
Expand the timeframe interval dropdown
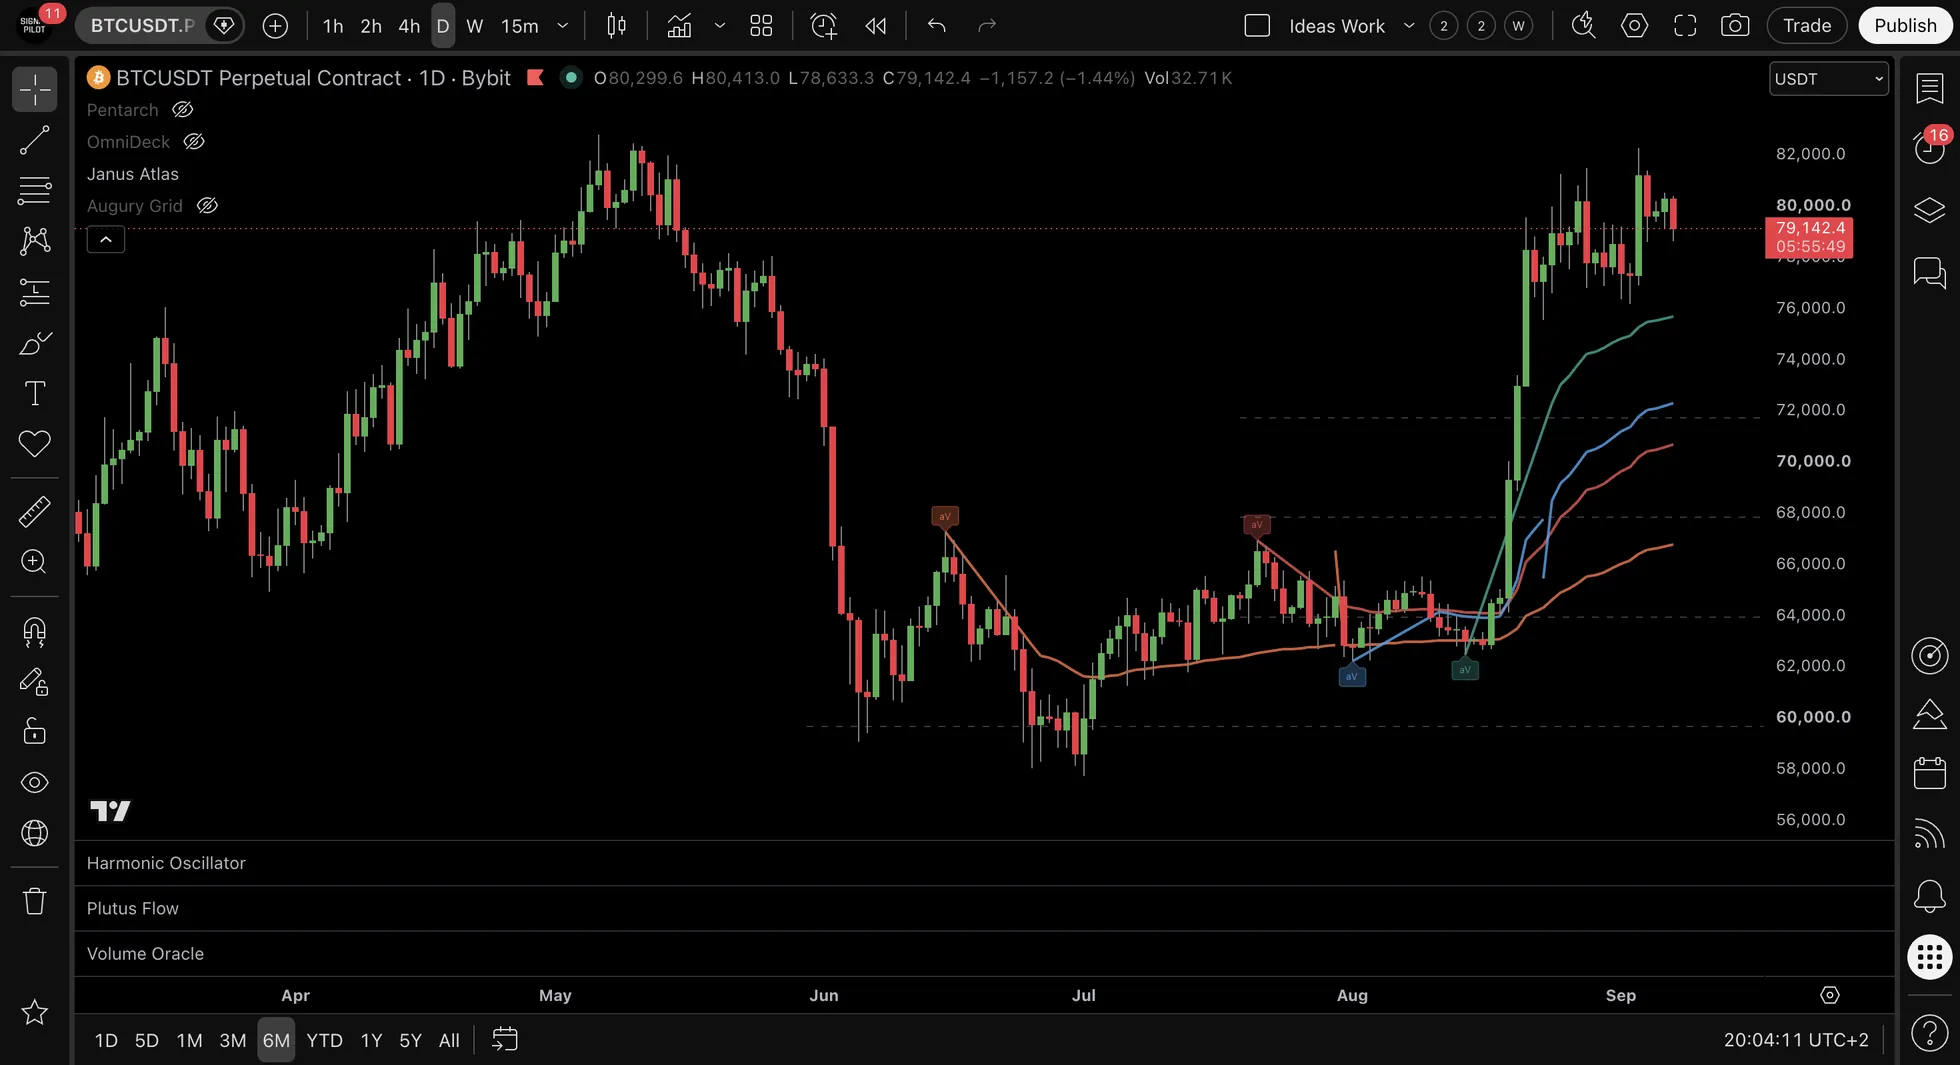pos(563,26)
